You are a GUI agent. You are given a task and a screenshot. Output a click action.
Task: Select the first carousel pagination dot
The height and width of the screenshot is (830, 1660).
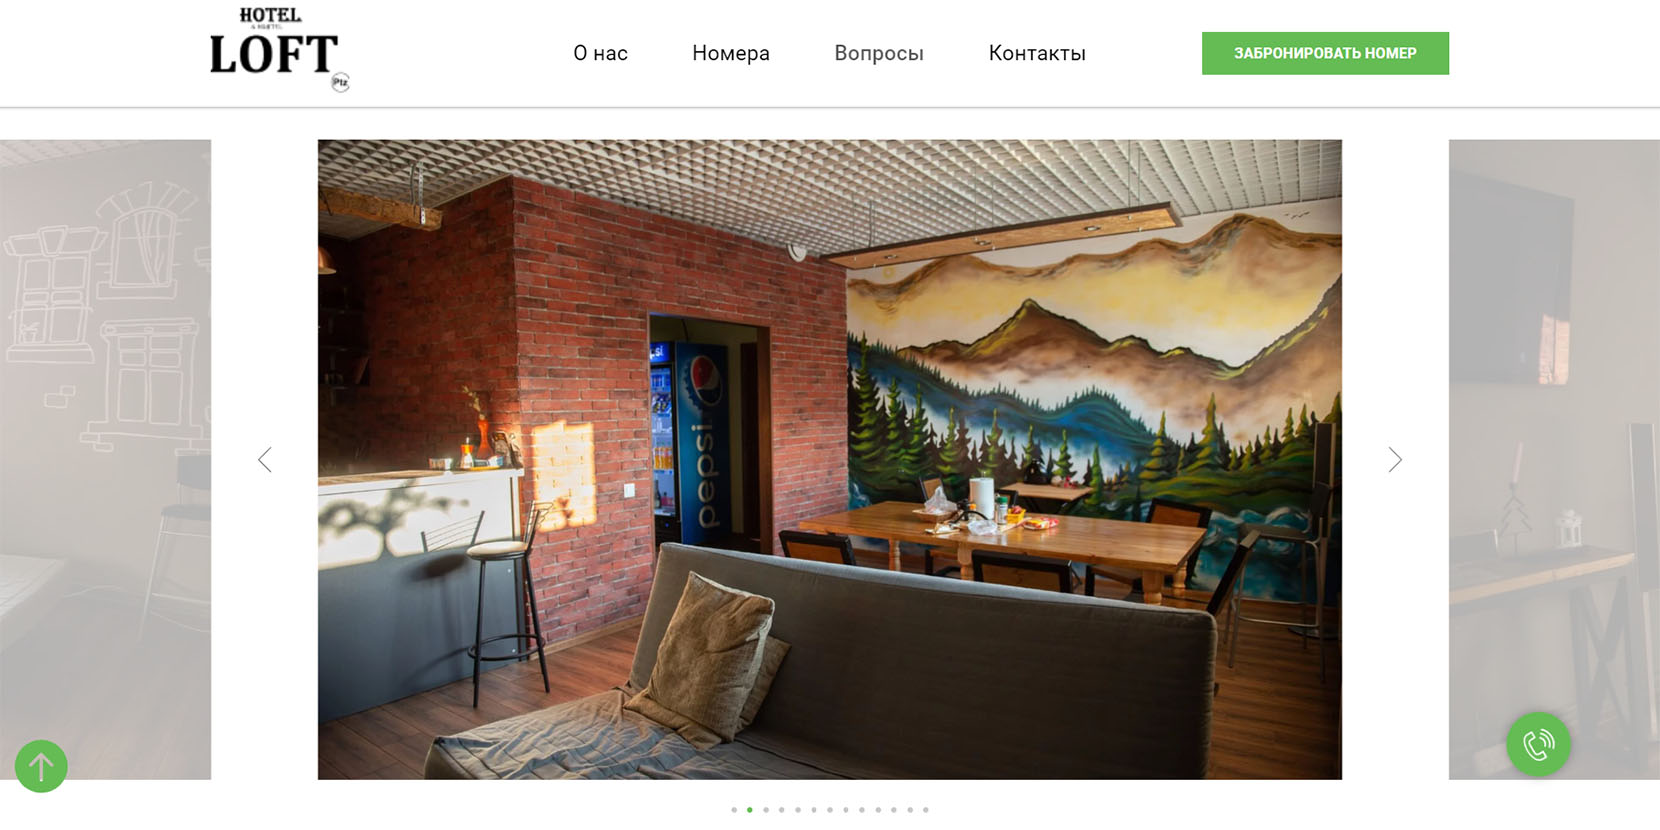click(734, 810)
